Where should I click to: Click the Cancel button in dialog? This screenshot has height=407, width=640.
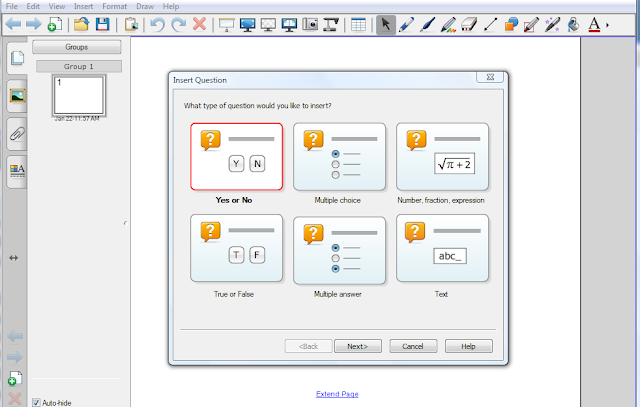pyautogui.click(x=413, y=346)
